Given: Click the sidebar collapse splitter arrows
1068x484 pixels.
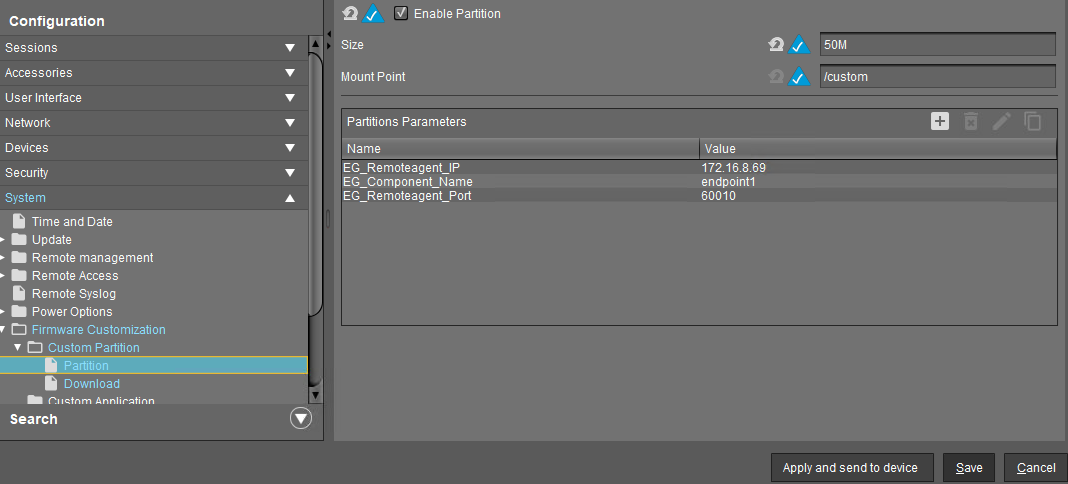Looking at the screenshot, I should pos(328,38).
